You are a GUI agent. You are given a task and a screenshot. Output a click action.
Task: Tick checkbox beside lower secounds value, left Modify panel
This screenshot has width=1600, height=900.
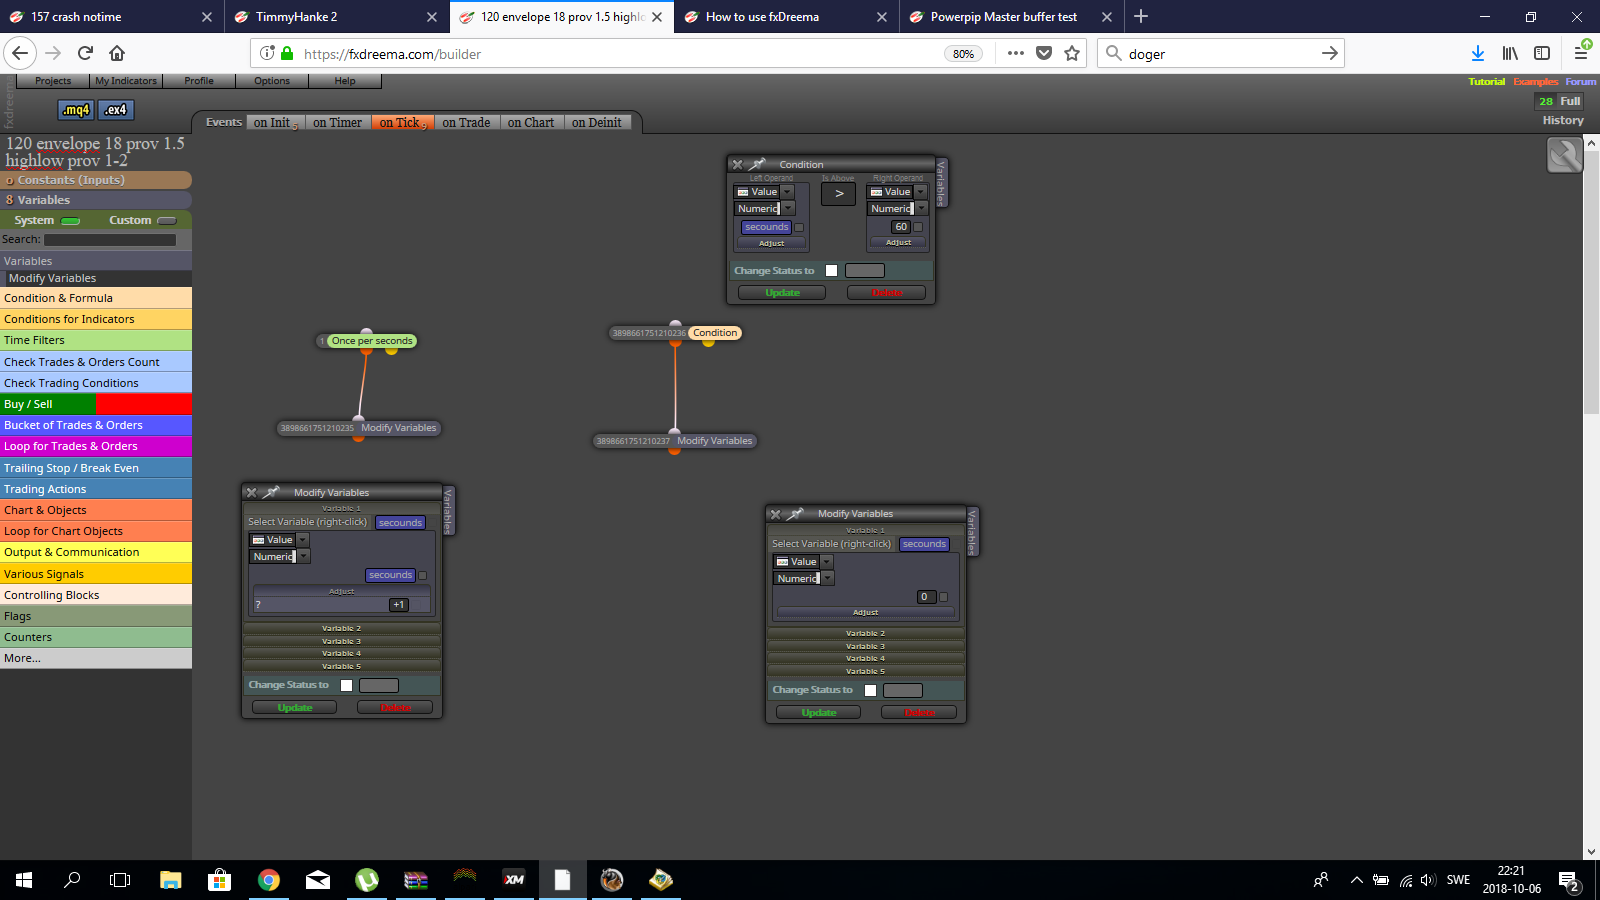pyautogui.click(x=423, y=575)
